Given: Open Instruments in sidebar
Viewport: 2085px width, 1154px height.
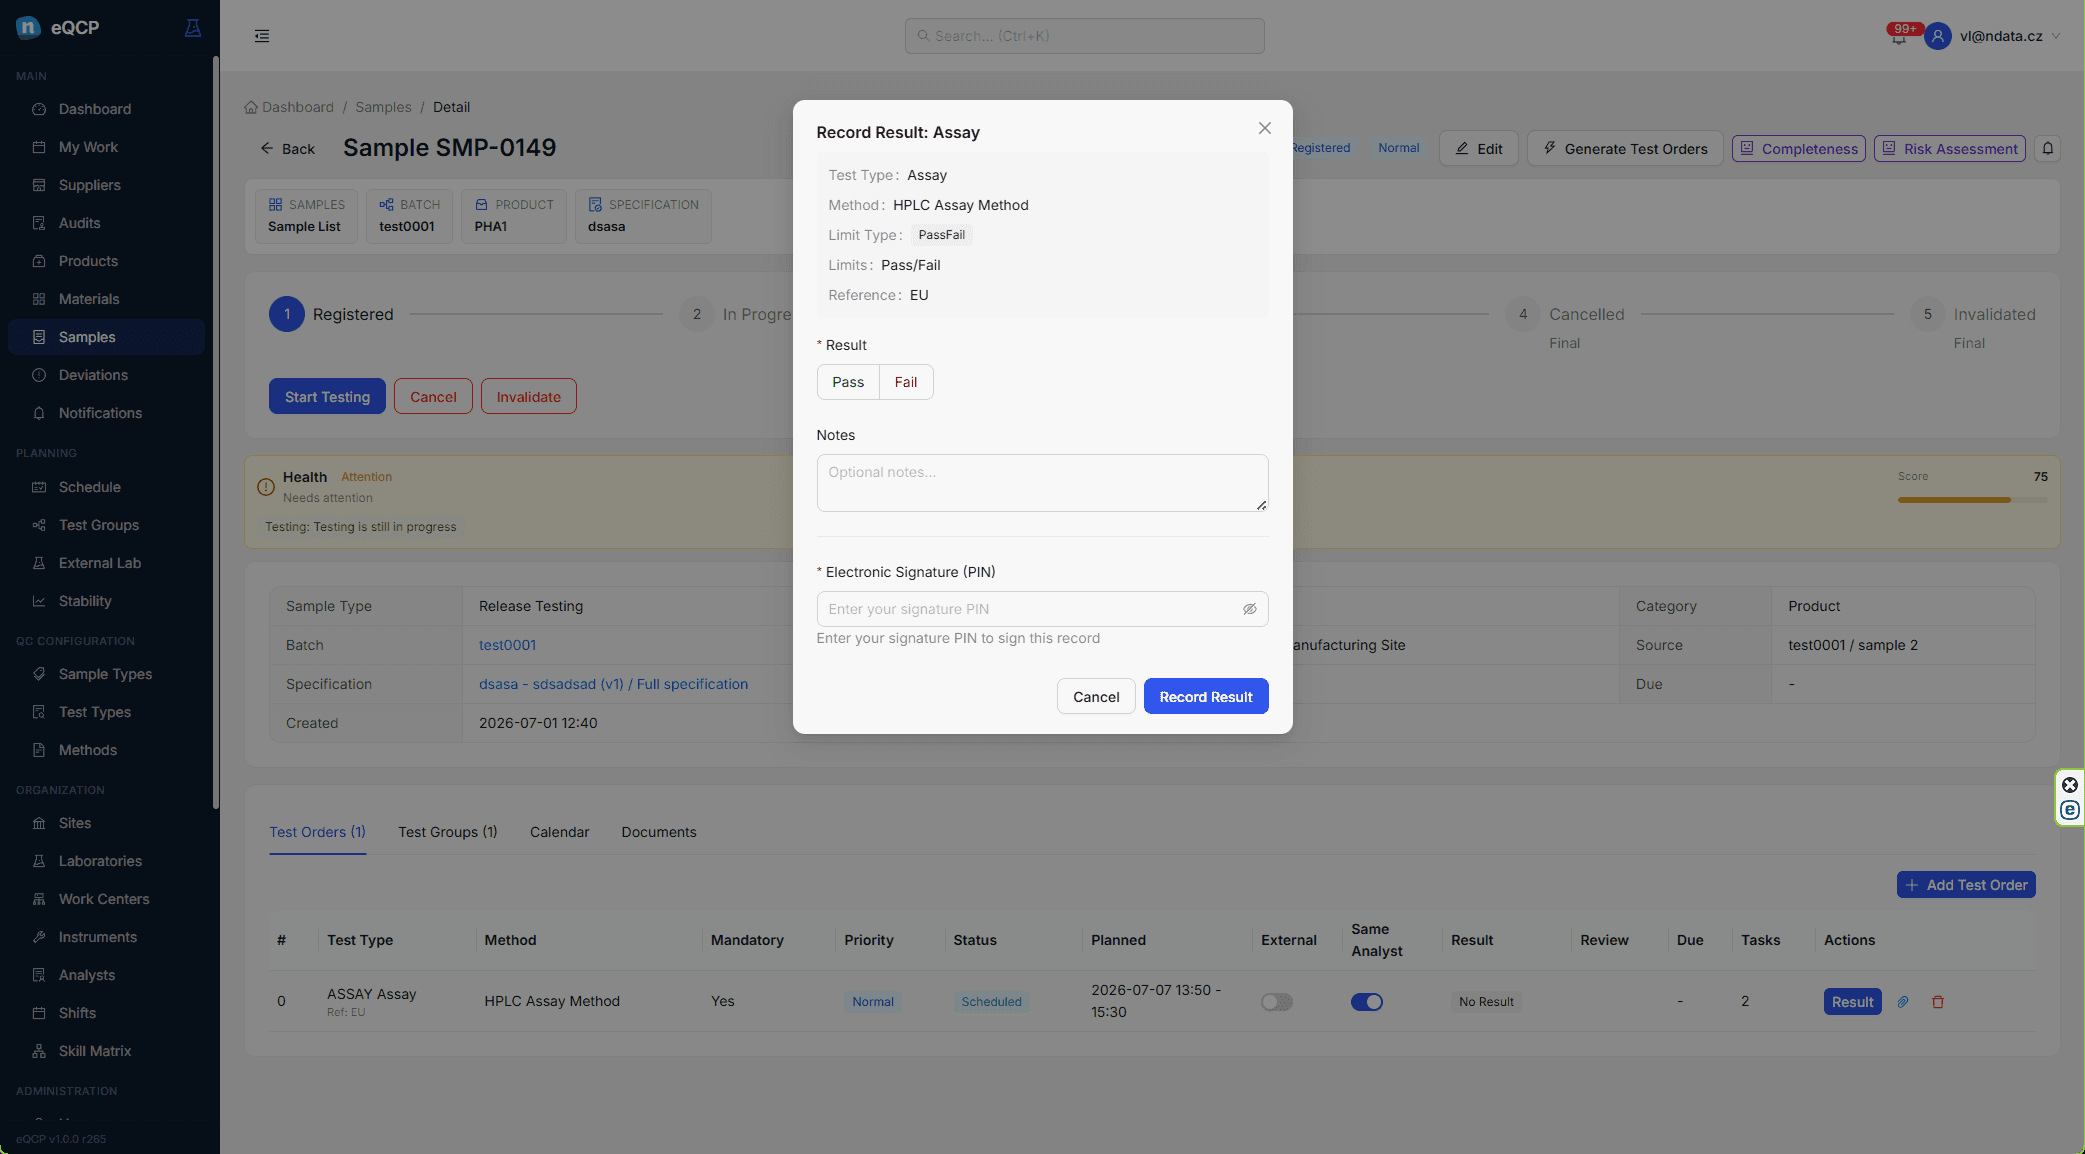Looking at the screenshot, I should click(x=97, y=937).
